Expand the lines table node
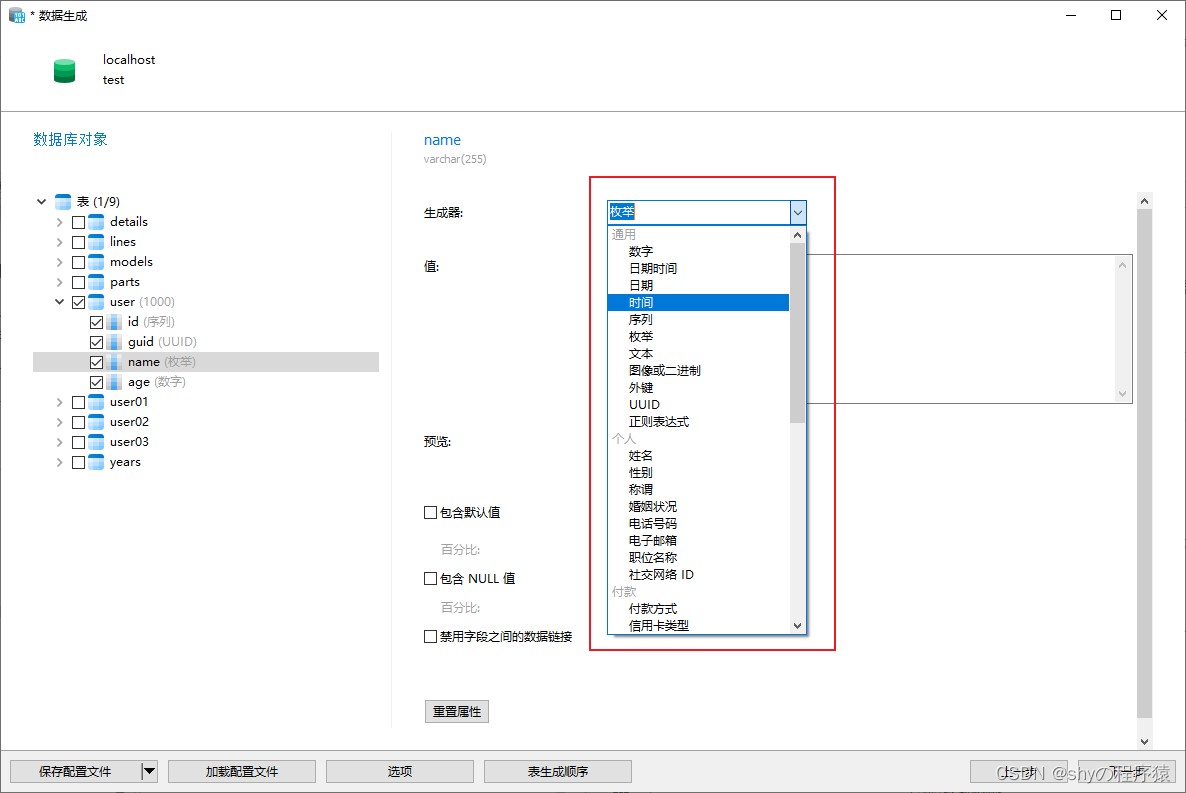This screenshot has height=793, width=1186. [x=60, y=242]
